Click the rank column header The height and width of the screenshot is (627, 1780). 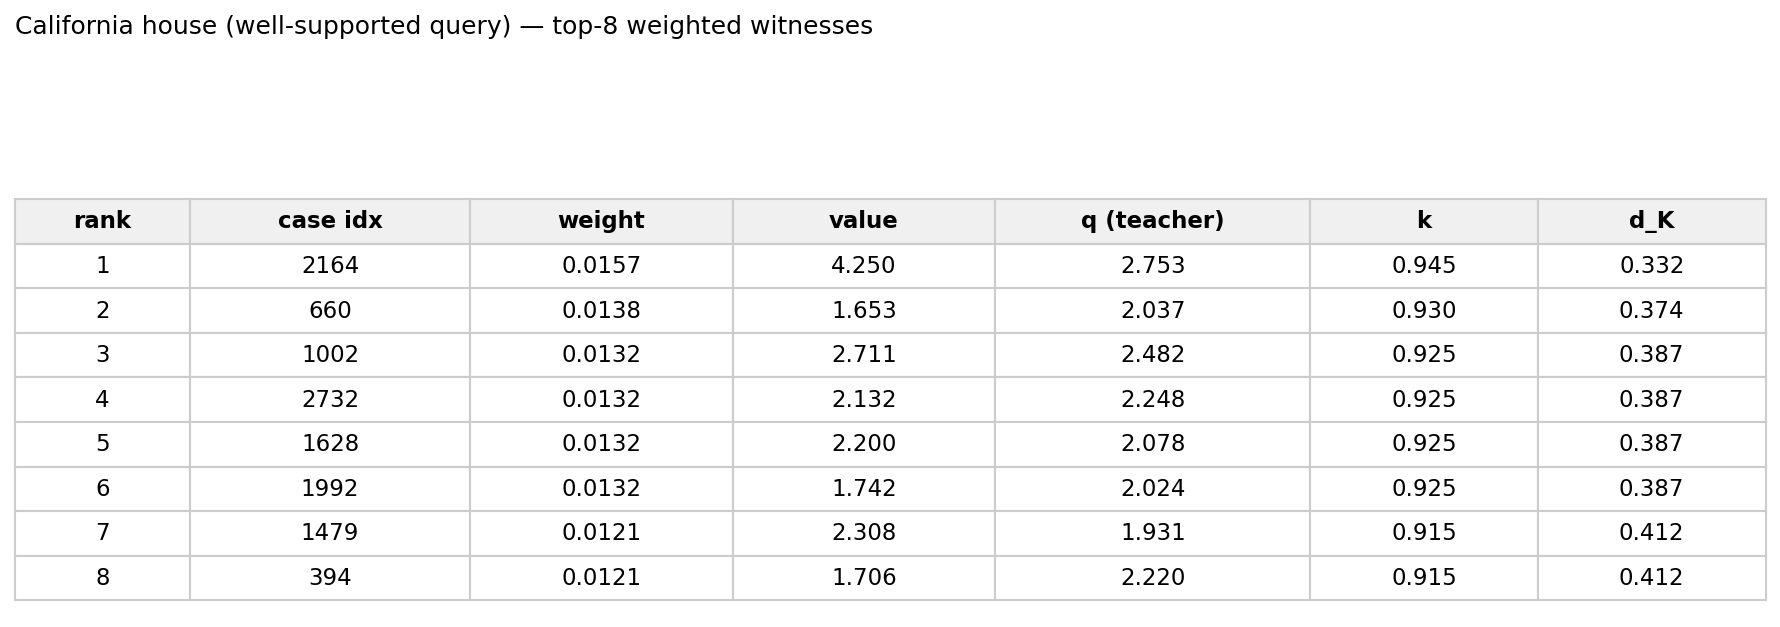tap(102, 221)
